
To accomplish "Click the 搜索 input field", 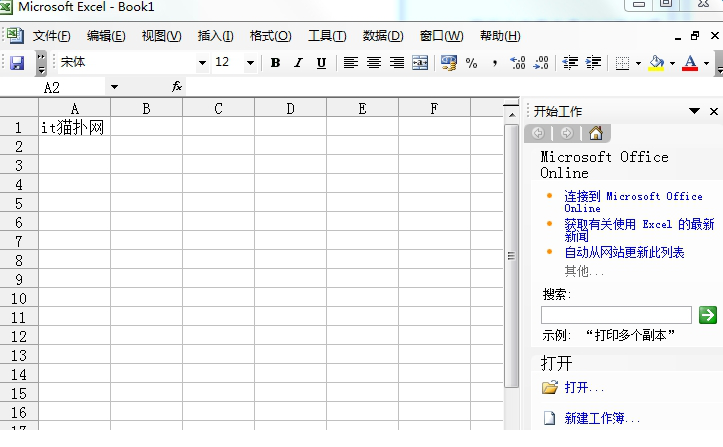I will (616, 315).
